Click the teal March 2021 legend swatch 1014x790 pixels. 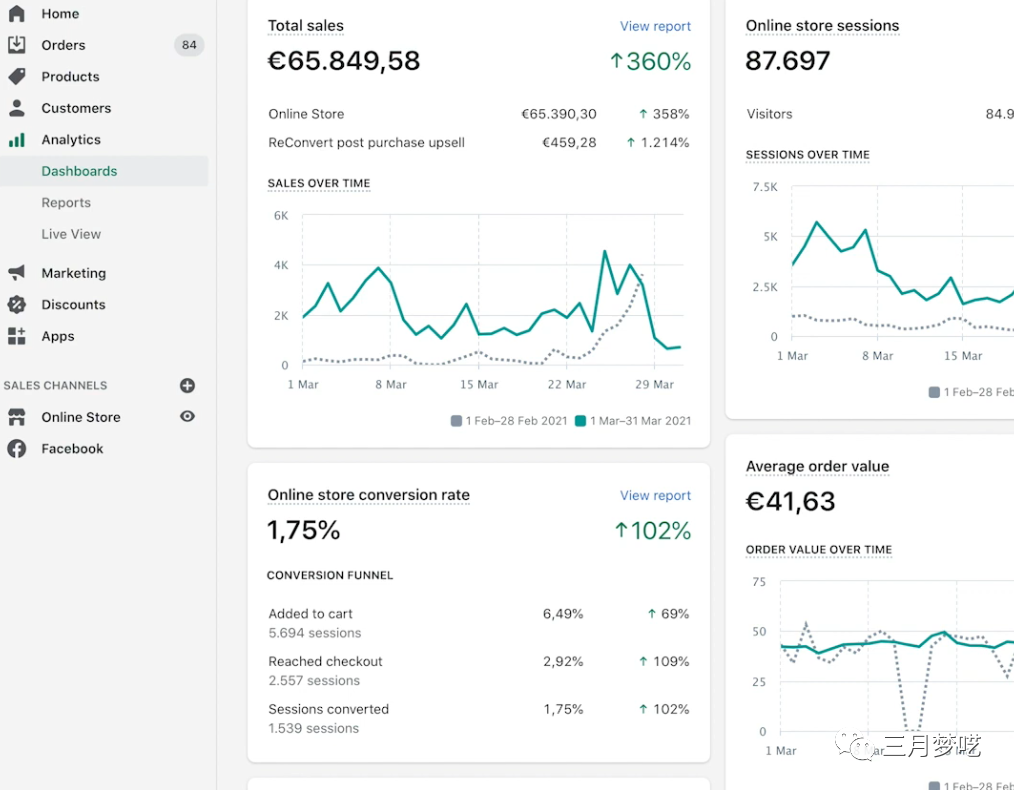pos(580,421)
